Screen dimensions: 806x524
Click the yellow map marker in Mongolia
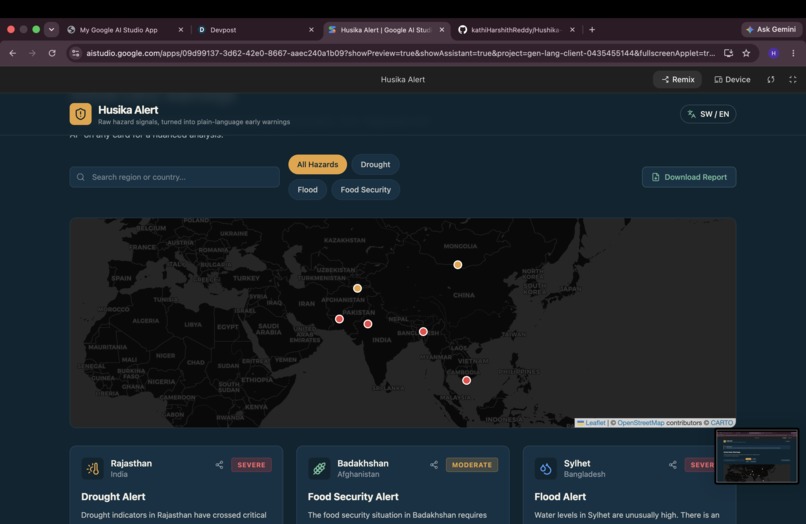tap(457, 265)
